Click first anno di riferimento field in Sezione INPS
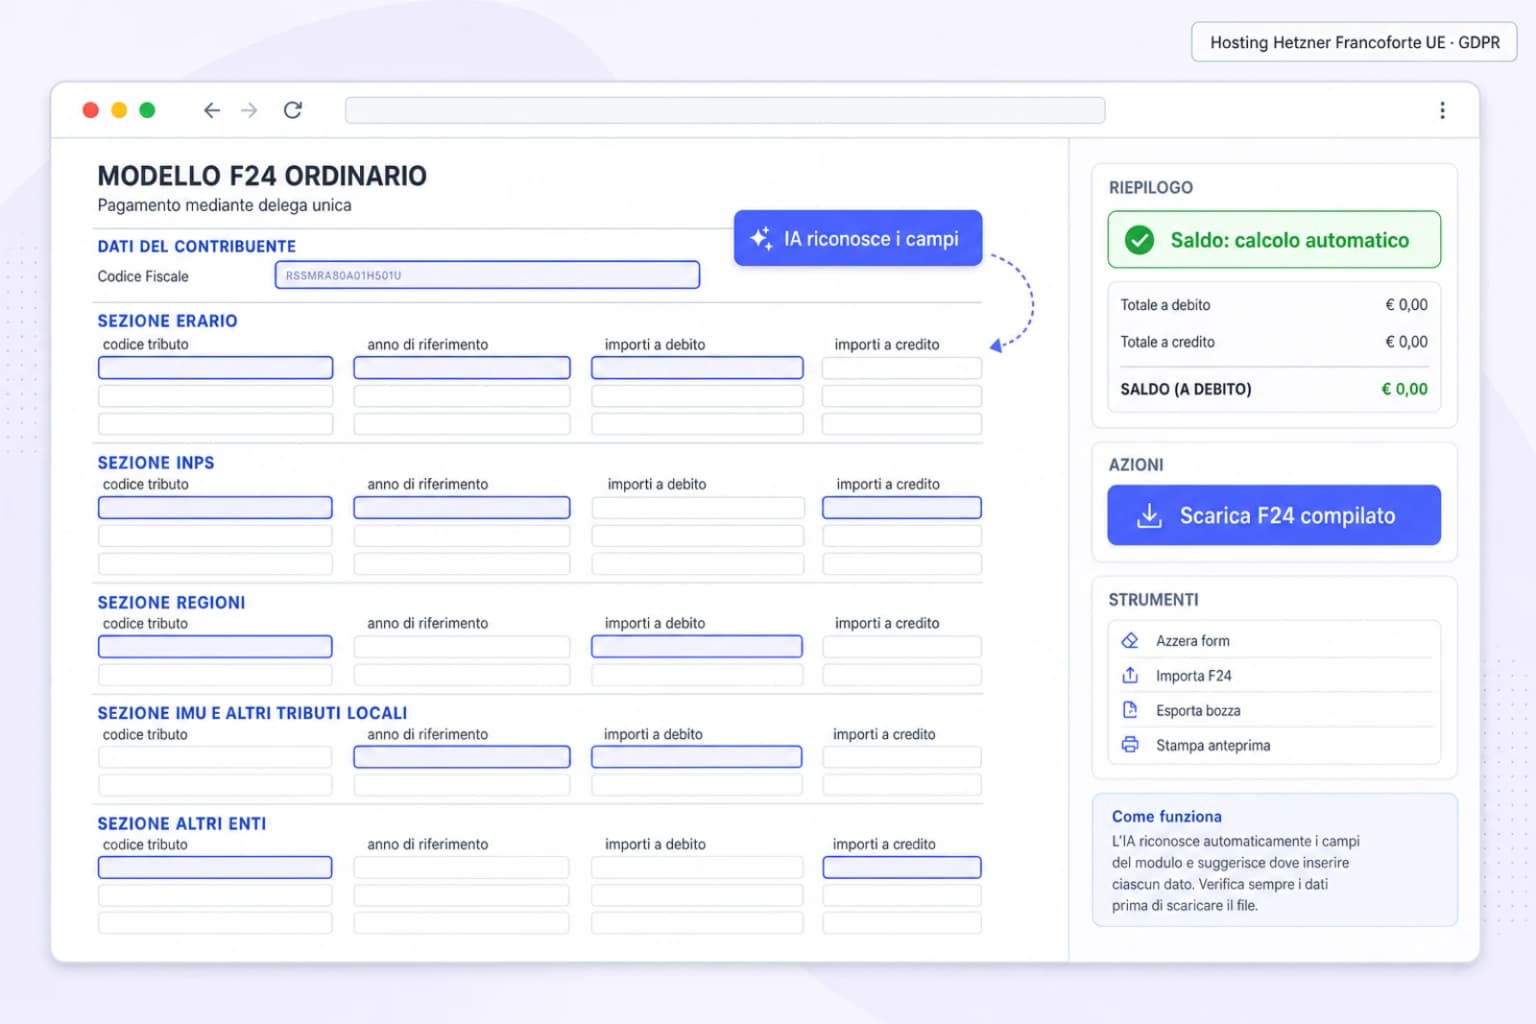The image size is (1536, 1024). point(462,508)
